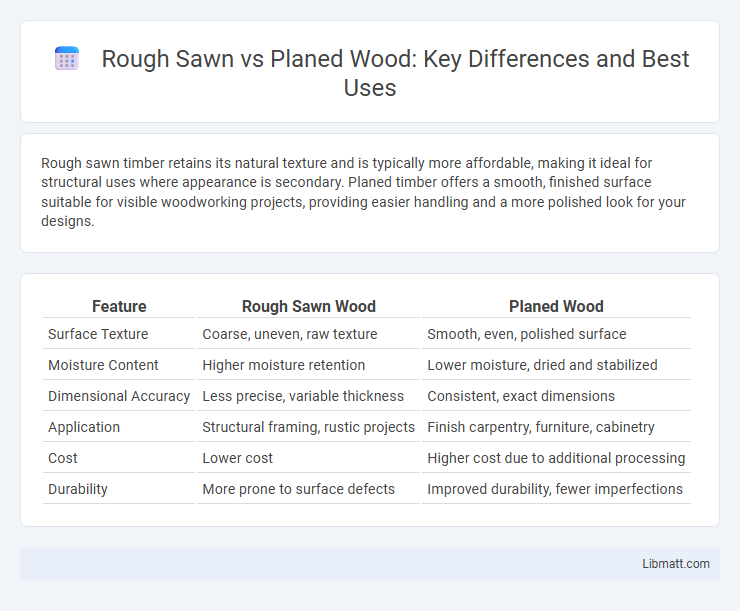Image resolution: width=740 pixels, height=611 pixels.
Task: Select the 'Surface Texture' row label
Action: pos(98,334)
